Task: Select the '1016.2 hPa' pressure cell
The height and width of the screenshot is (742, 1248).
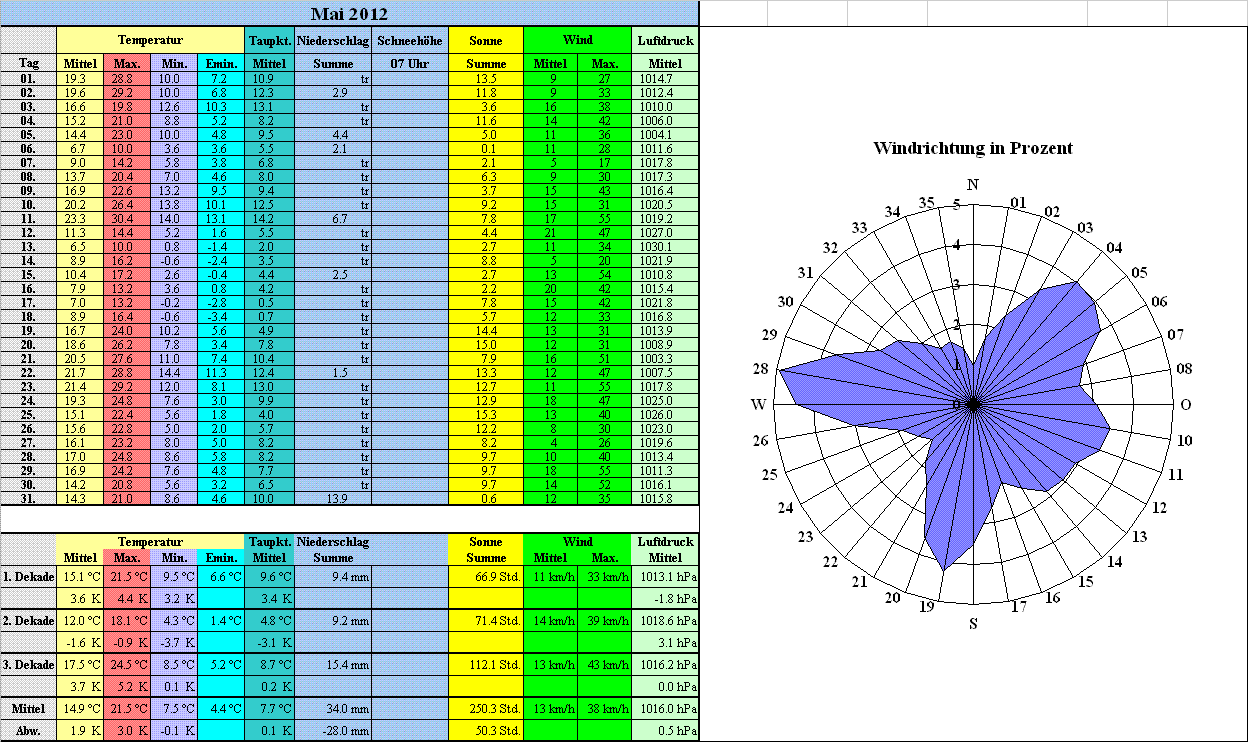Action: tap(665, 664)
